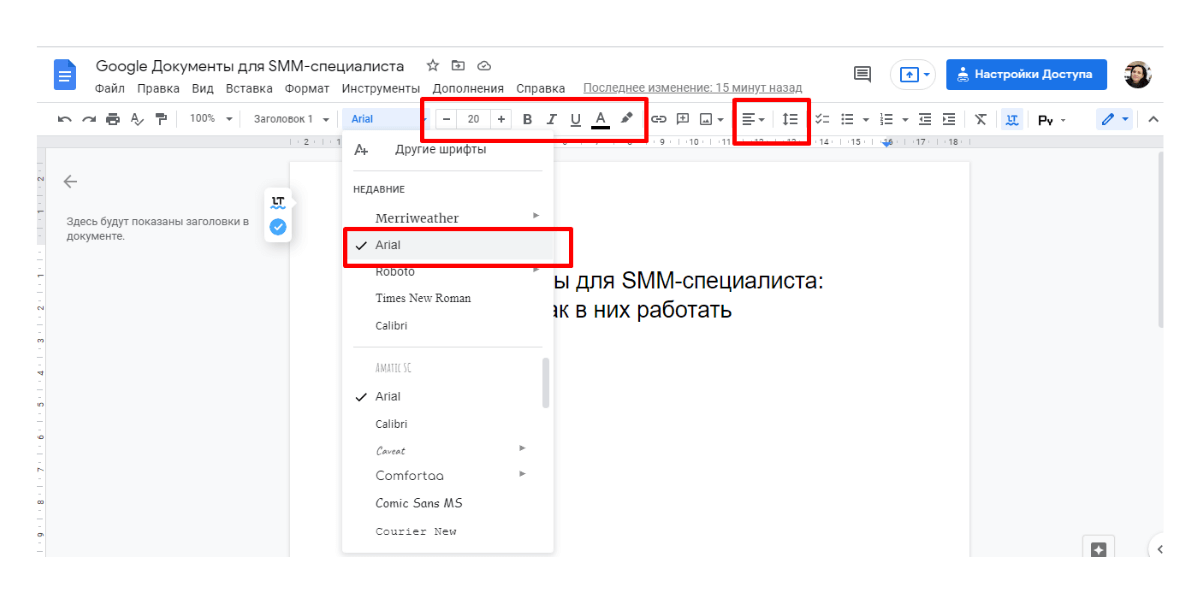Open the Вставка menu
The width and height of the screenshot is (1200, 600).
249,88
